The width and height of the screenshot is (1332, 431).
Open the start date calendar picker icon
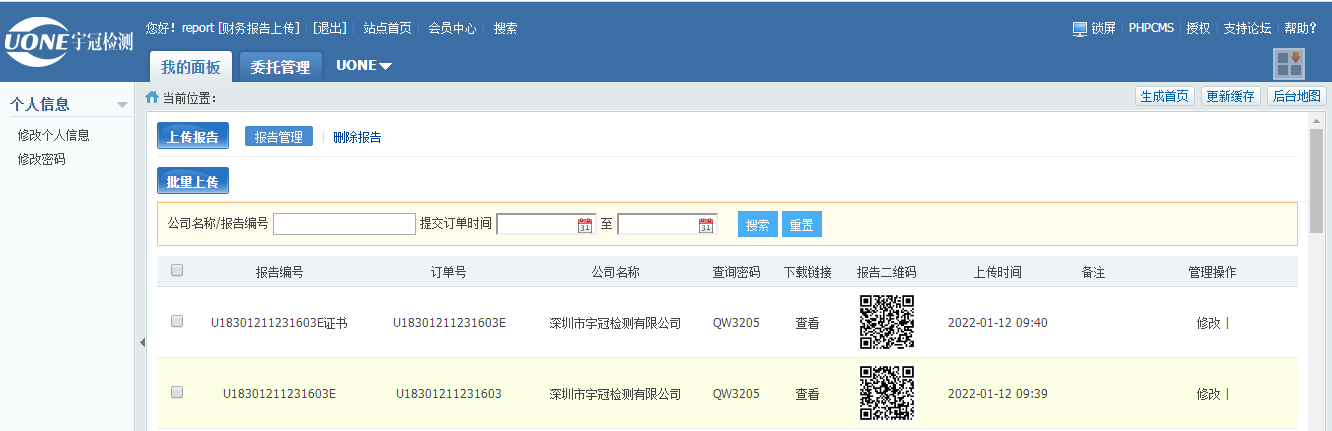coord(585,225)
